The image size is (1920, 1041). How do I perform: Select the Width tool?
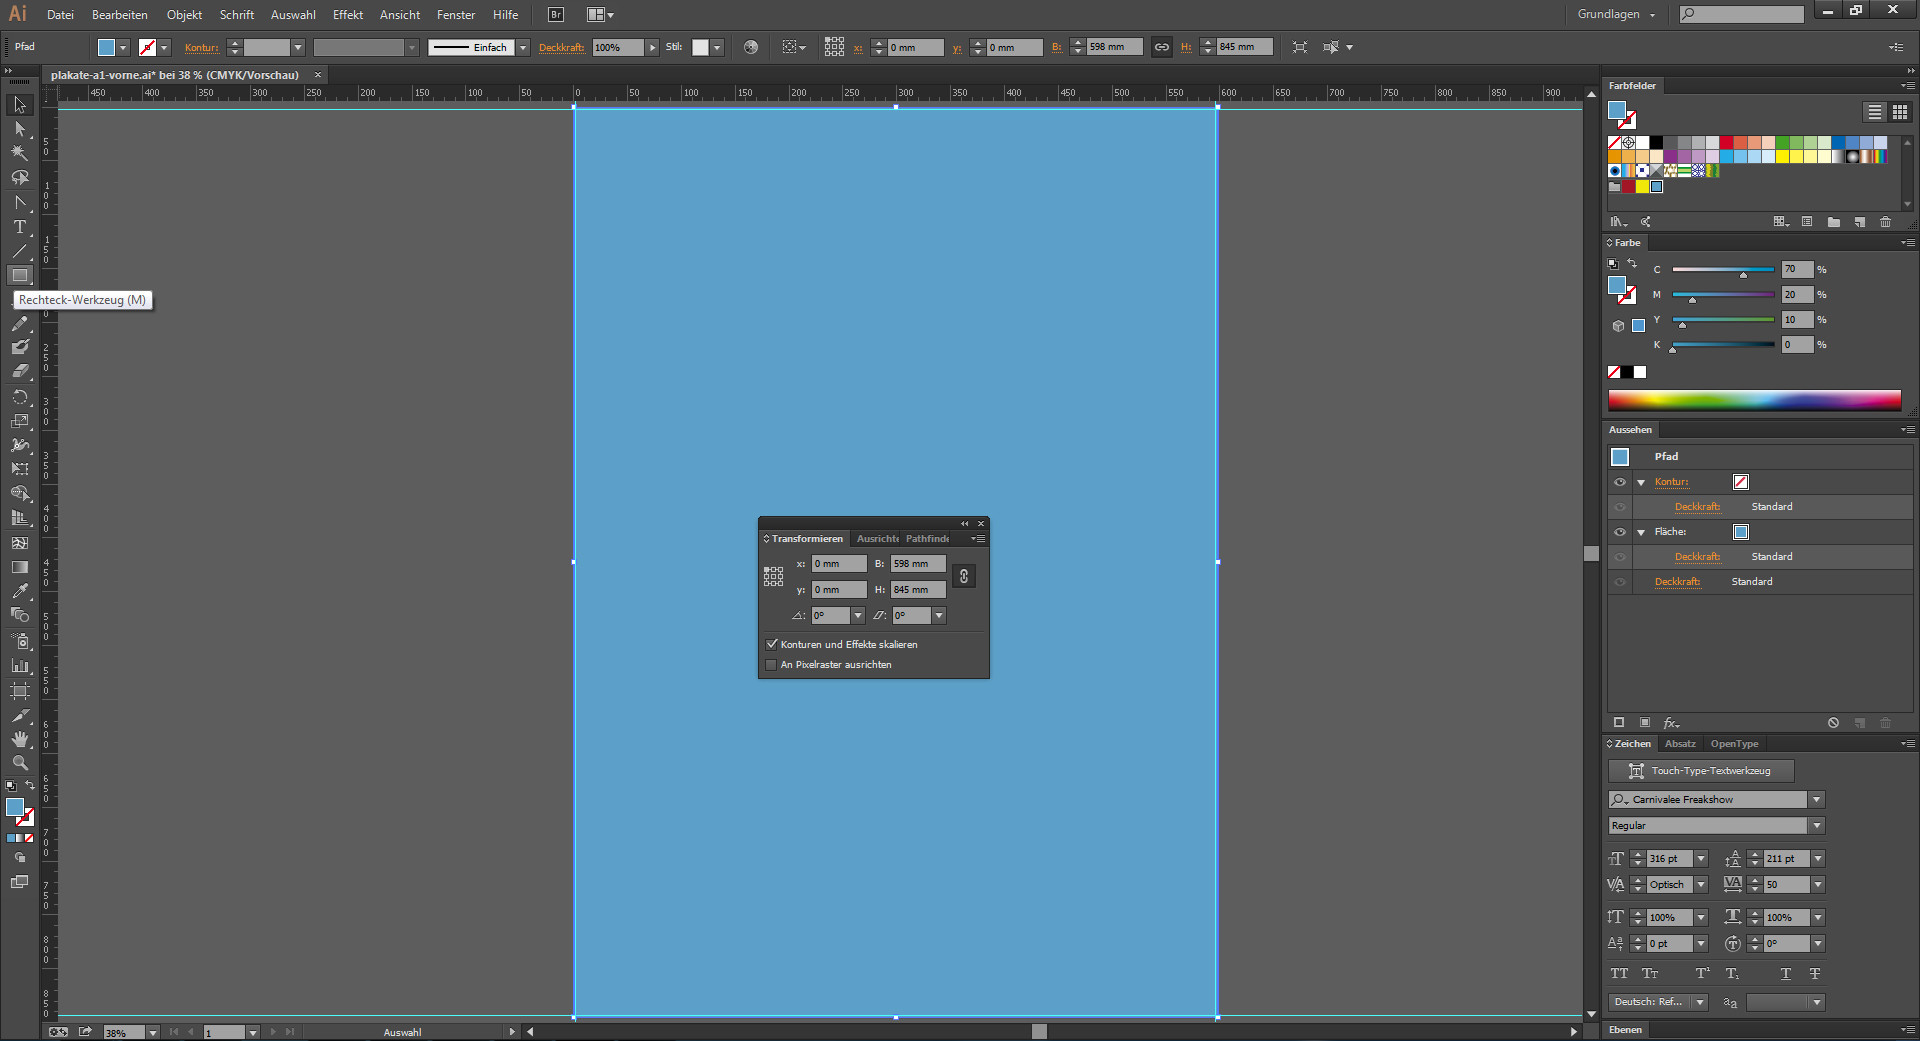pyautogui.click(x=19, y=445)
